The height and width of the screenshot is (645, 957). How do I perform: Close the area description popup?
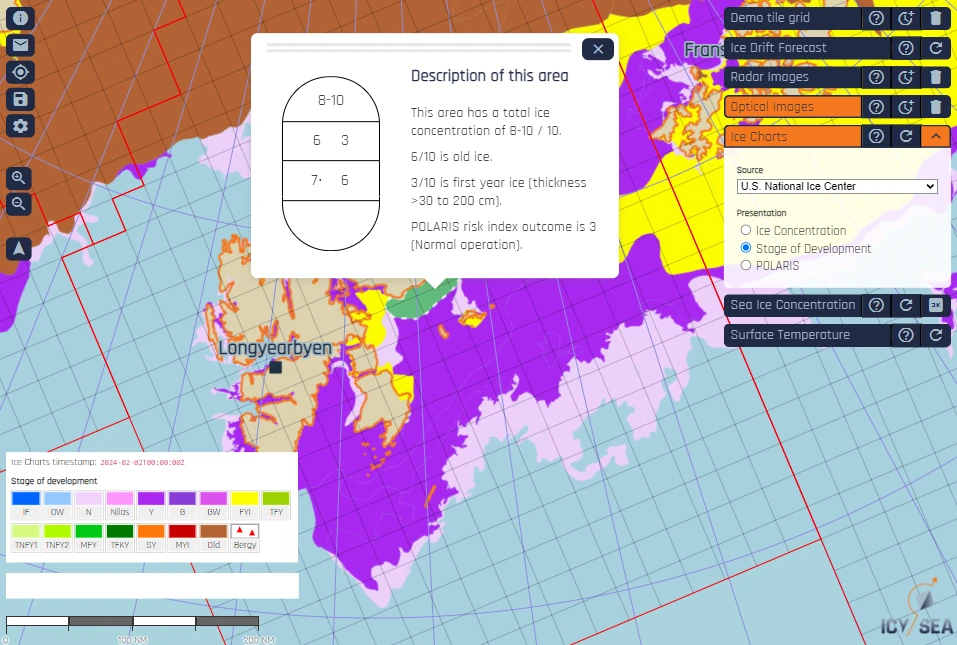click(597, 49)
